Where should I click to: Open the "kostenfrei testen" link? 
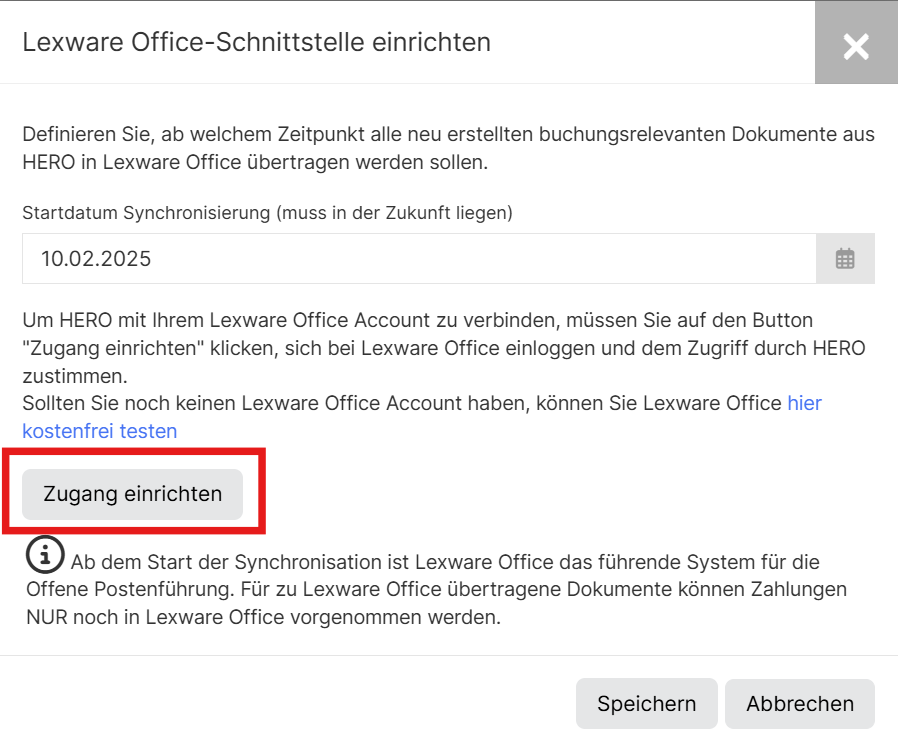tap(100, 431)
